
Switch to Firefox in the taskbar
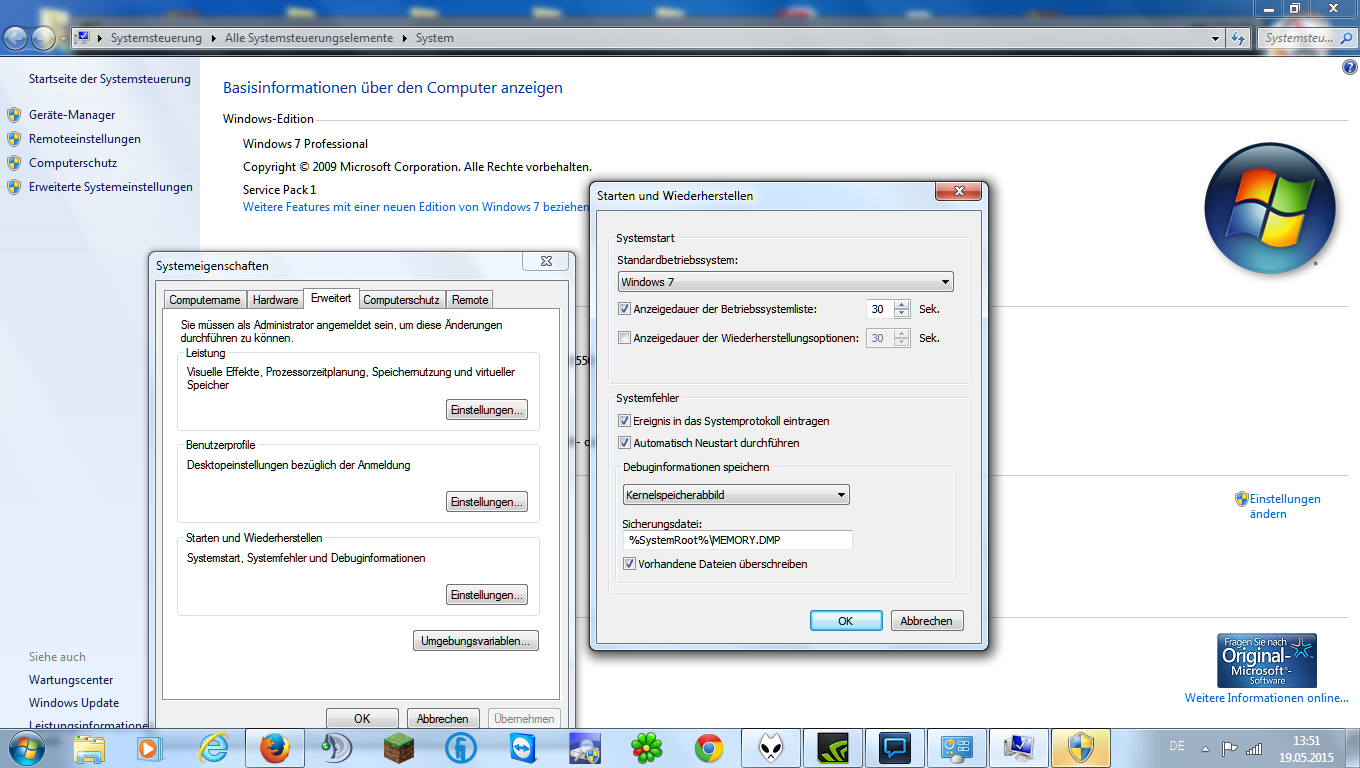pyautogui.click(x=274, y=748)
